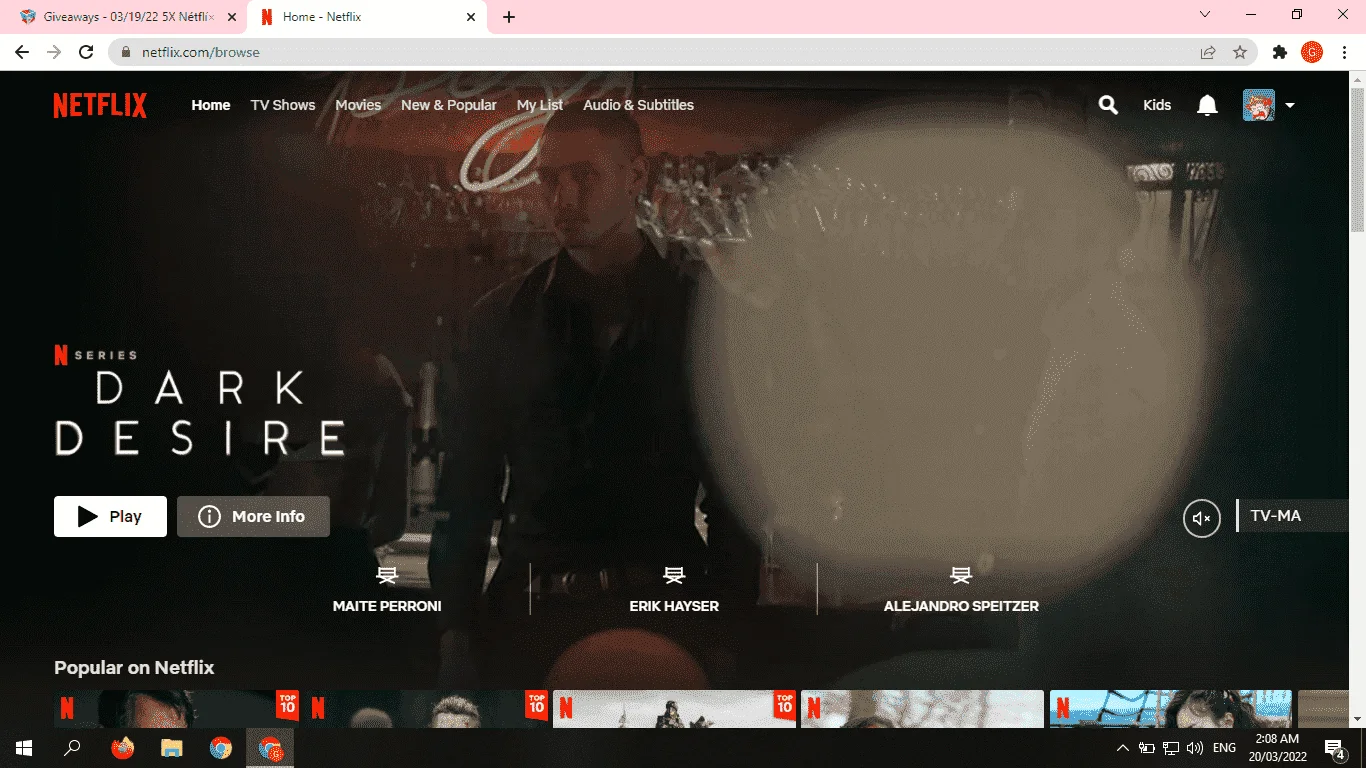The width and height of the screenshot is (1366, 768).
Task: Open Windows Start menu
Action: pyautogui.click(x=24, y=748)
